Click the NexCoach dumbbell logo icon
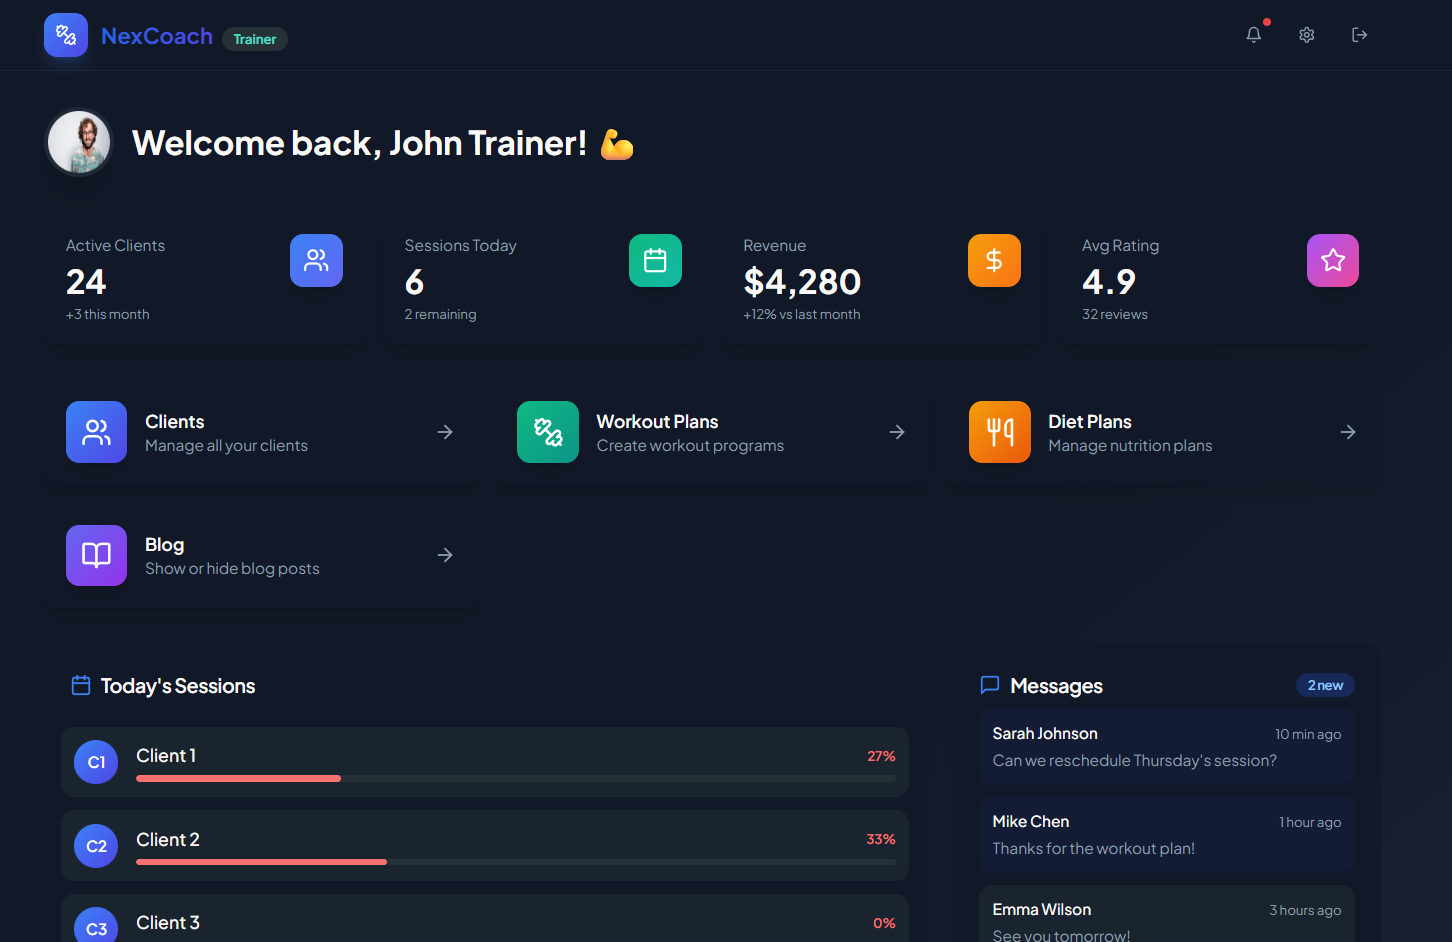The image size is (1452, 942). [66, 35]
